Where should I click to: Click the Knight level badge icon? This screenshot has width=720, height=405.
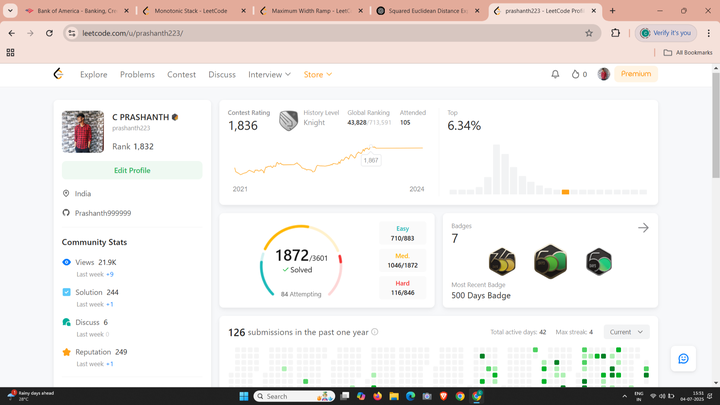coord(288,121)
